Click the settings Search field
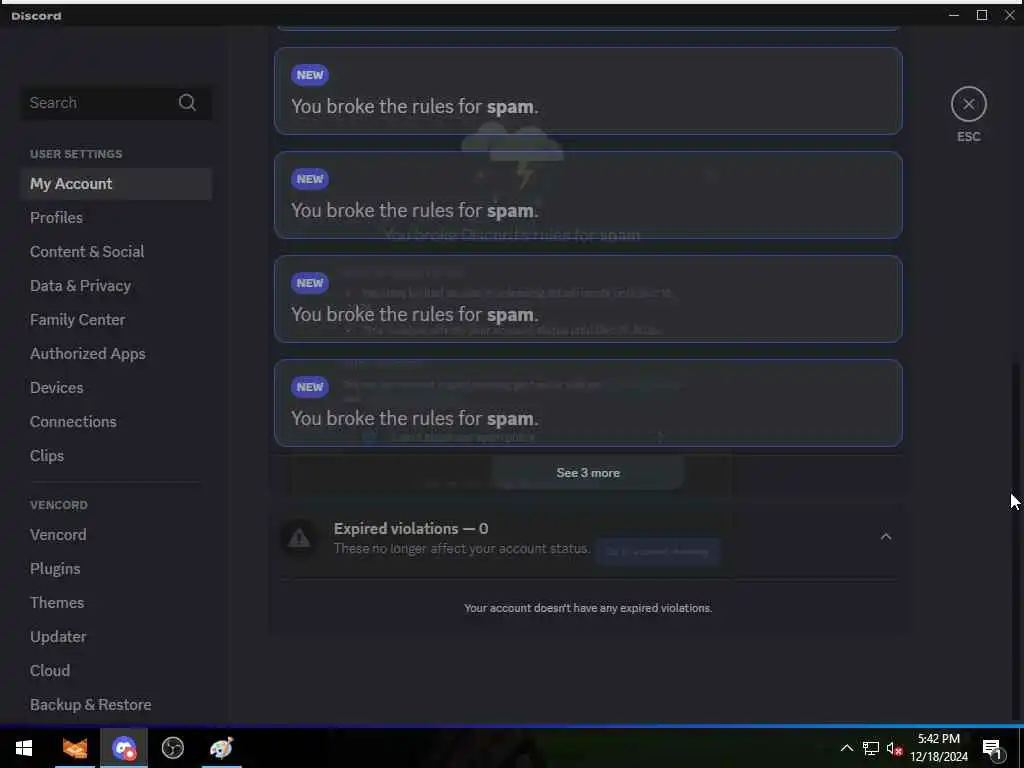Image resolution: width=1024 pixels, height=768 pixels. pyautogui.click(x=116, y=103)
